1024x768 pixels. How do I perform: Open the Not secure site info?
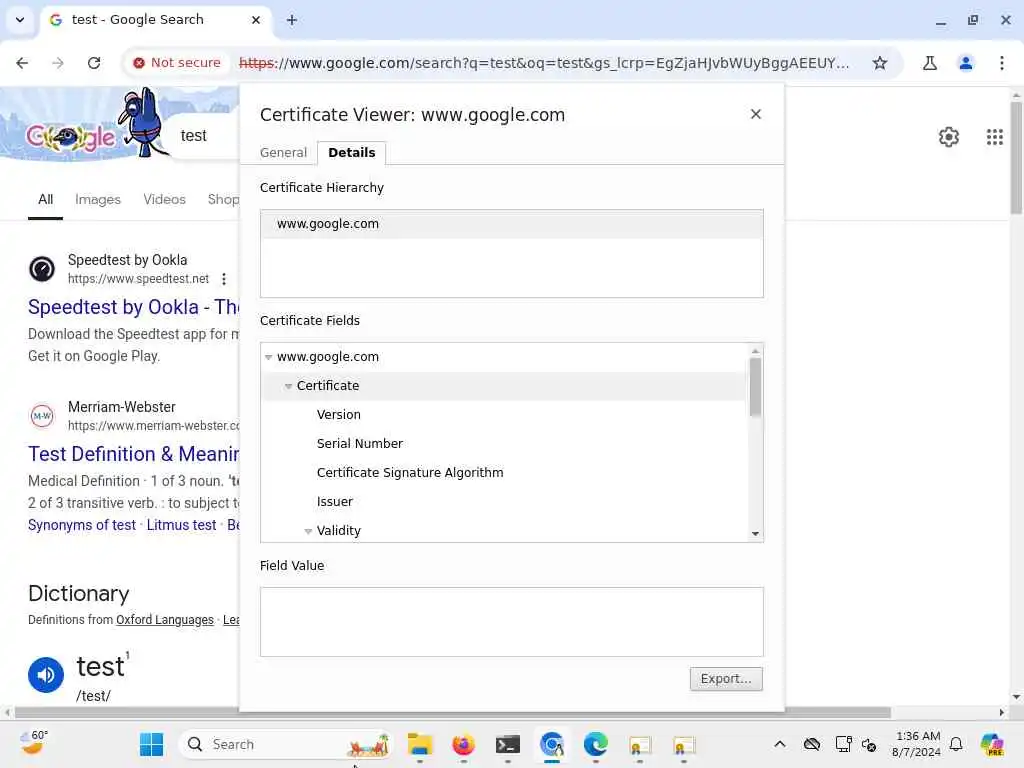click(x=176, y=63)
